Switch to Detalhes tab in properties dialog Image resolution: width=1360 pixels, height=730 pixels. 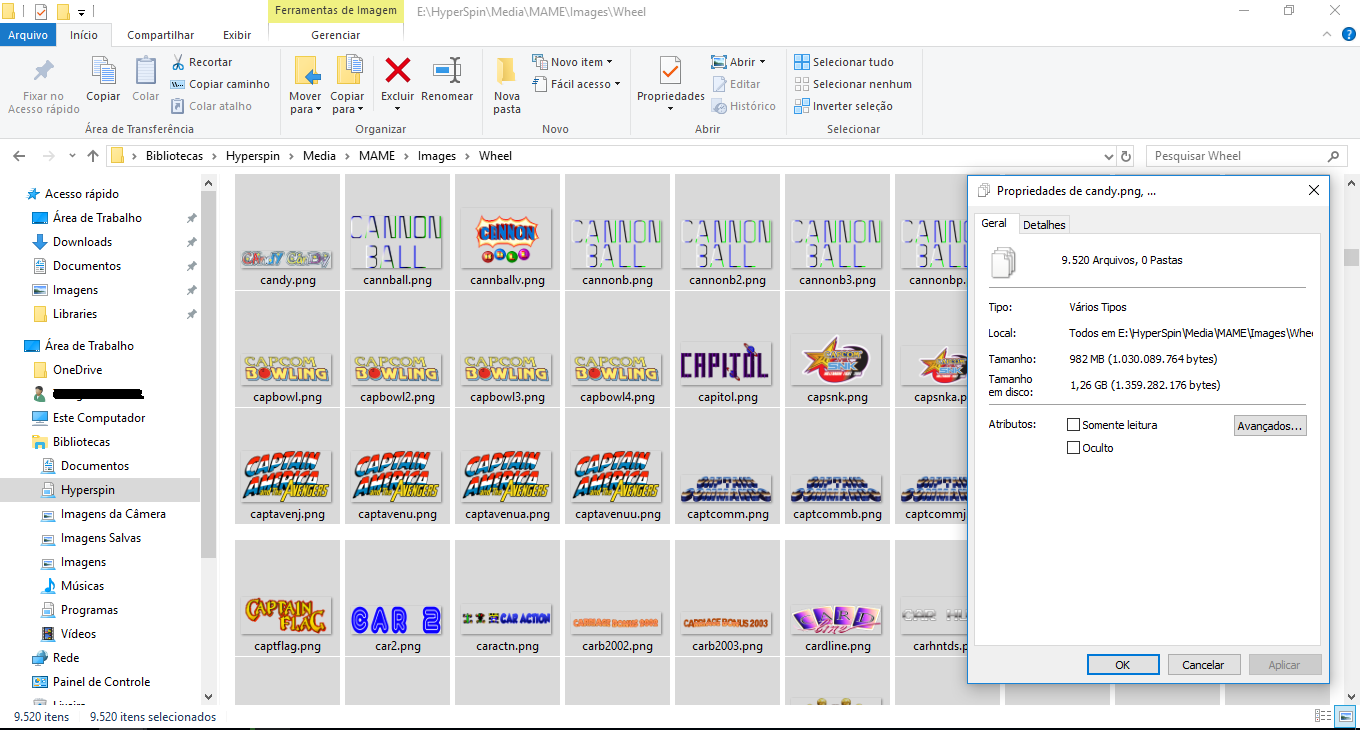tap(1044, 225)
